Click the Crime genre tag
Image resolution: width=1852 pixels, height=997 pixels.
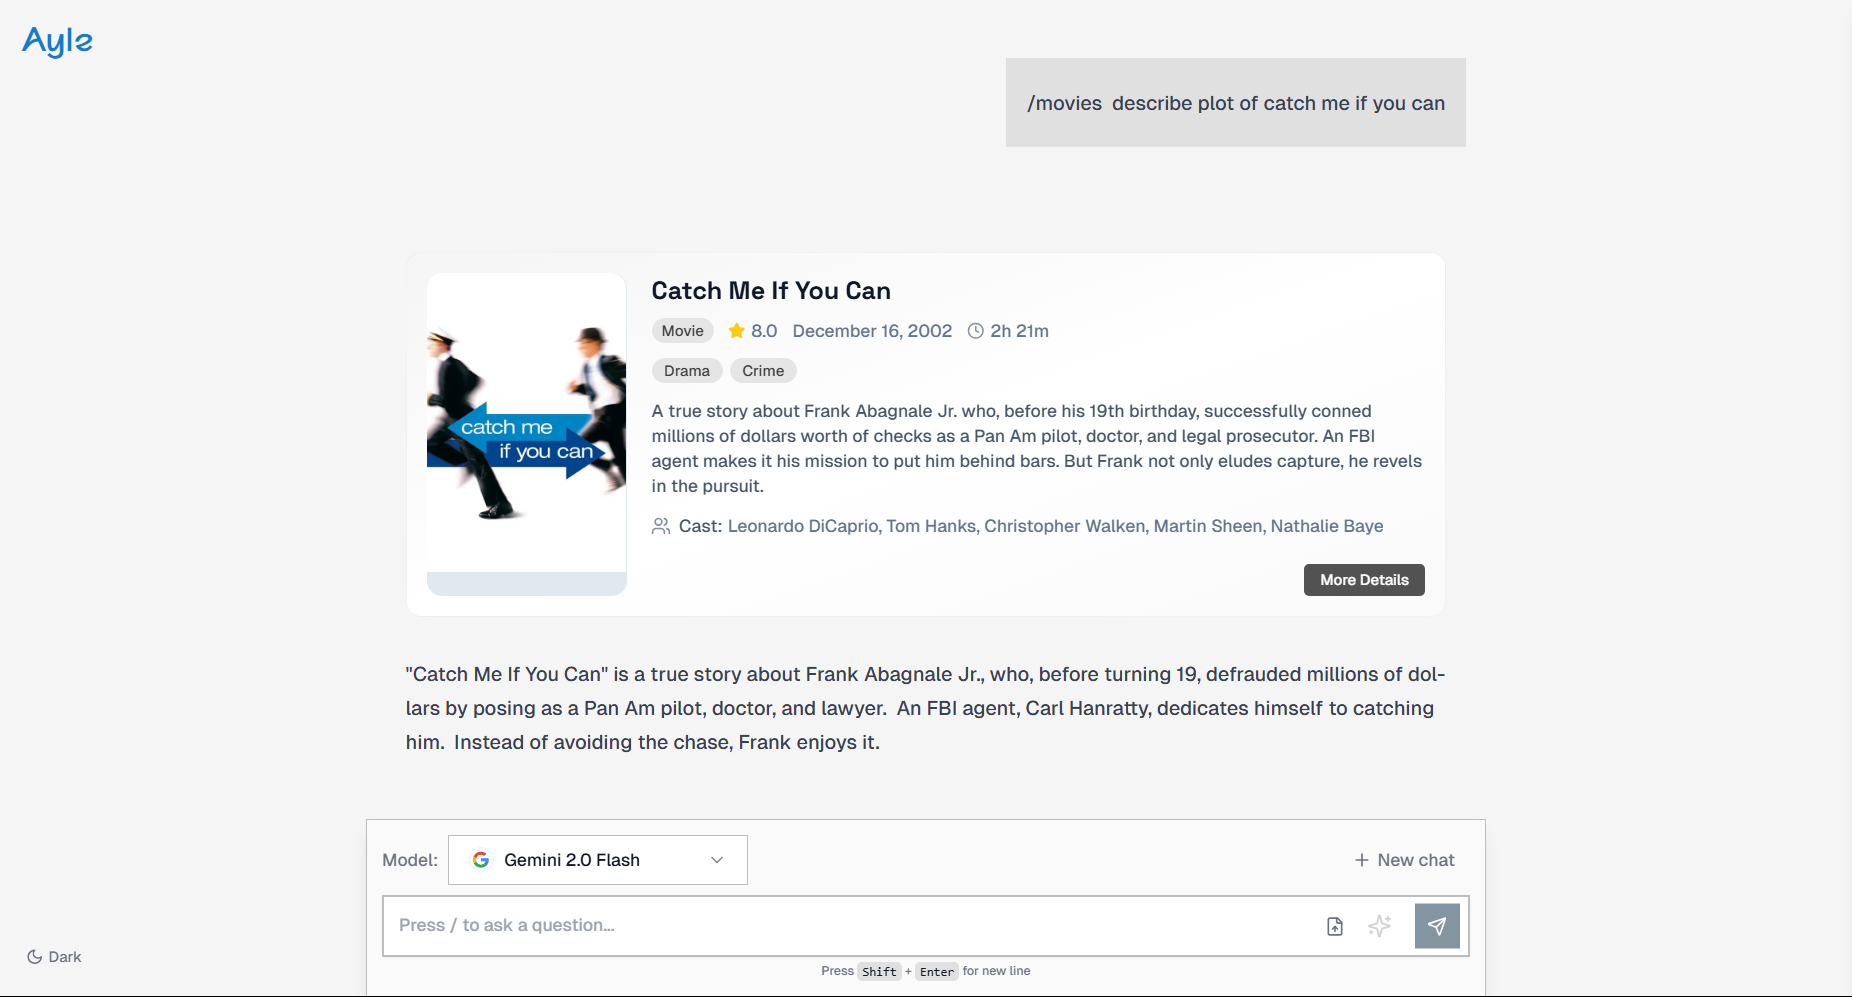click(x=763, y=371)
